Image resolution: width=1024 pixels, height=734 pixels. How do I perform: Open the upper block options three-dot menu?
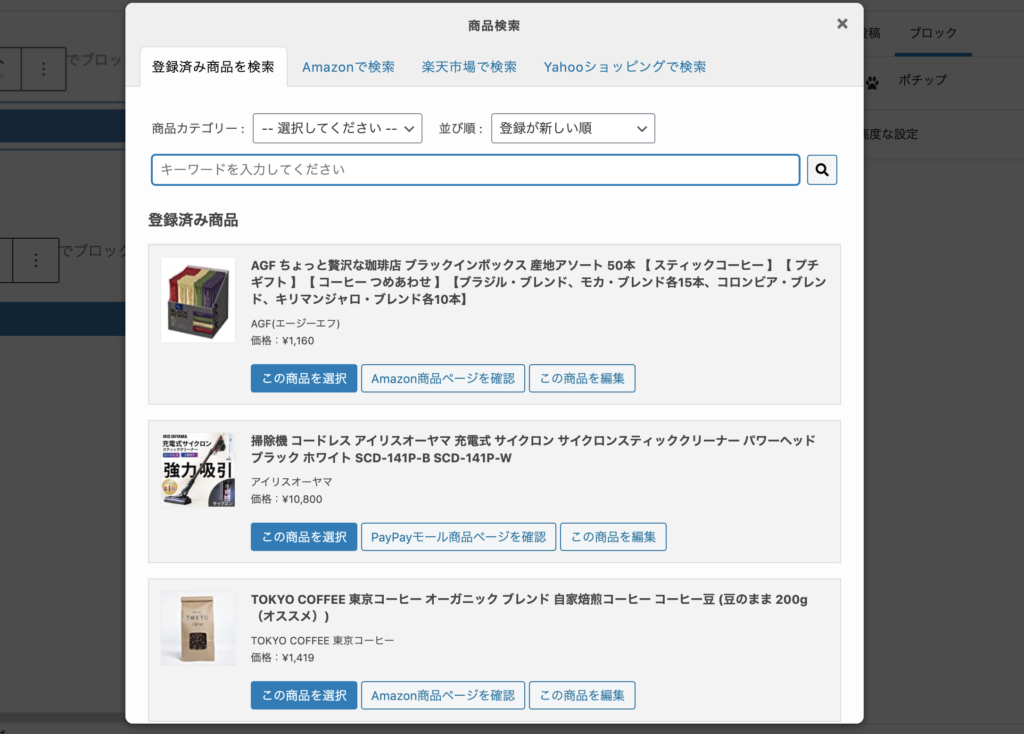(x=44, y=69)
